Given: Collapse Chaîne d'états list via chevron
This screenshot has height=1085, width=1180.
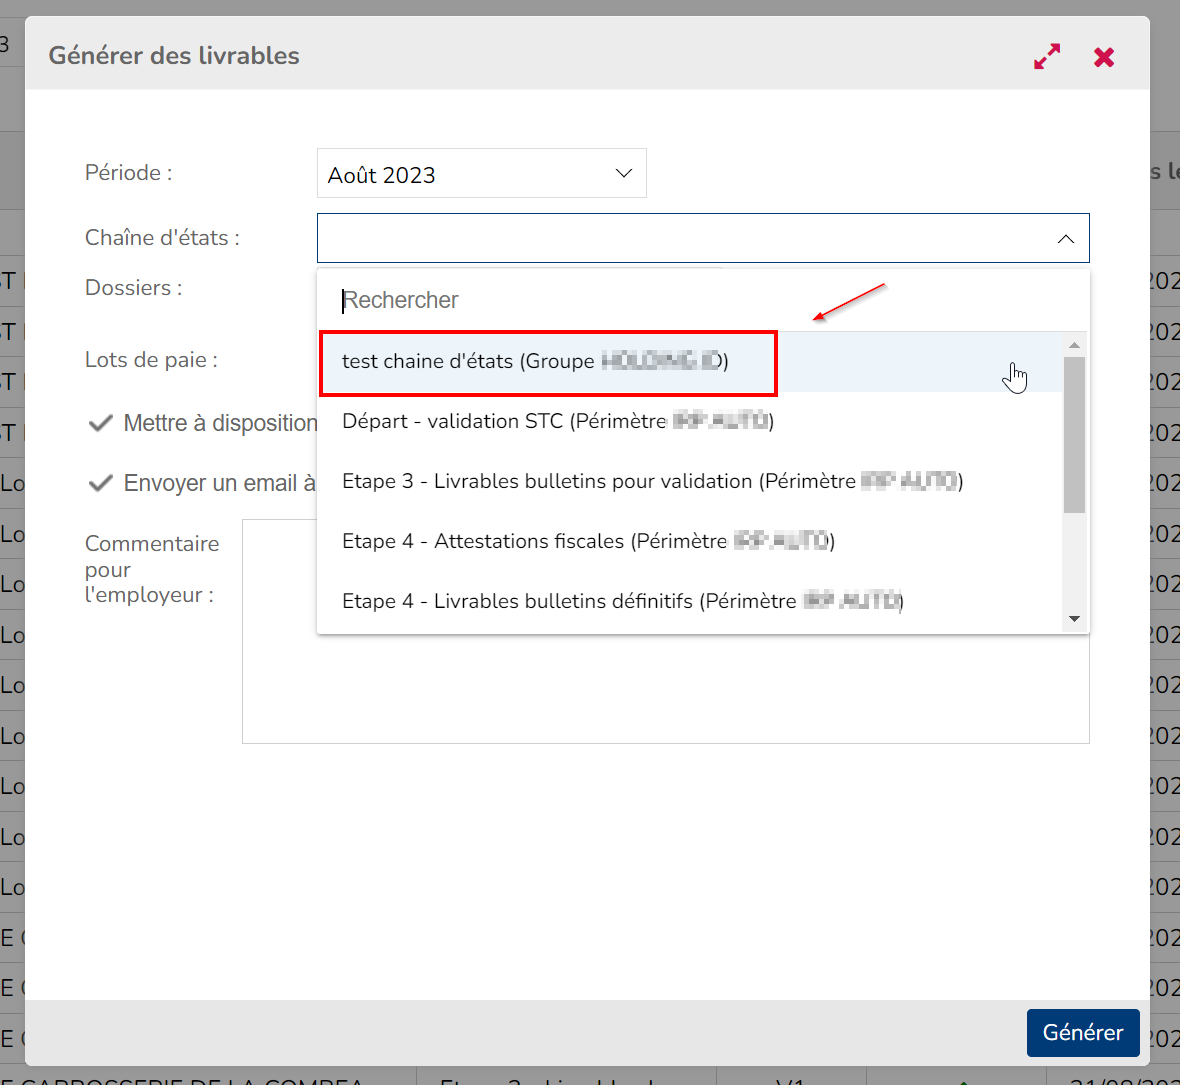Looking at the screenshot, I should (1066, 239).
